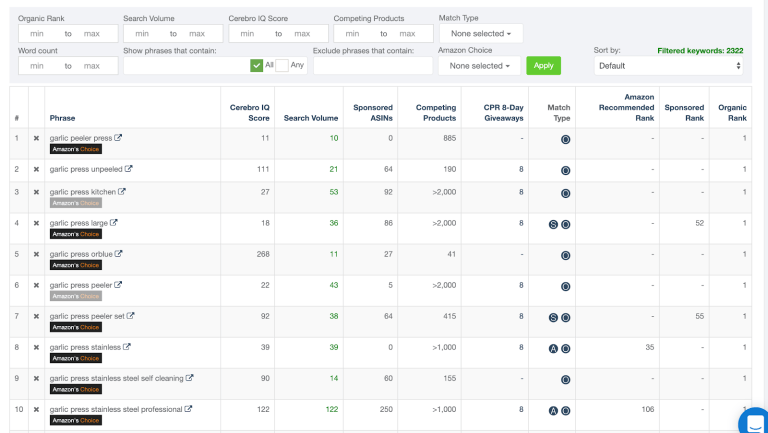Sort by Competing Products column header
Screen dimensions: 768x433
[x=436, y=113]
